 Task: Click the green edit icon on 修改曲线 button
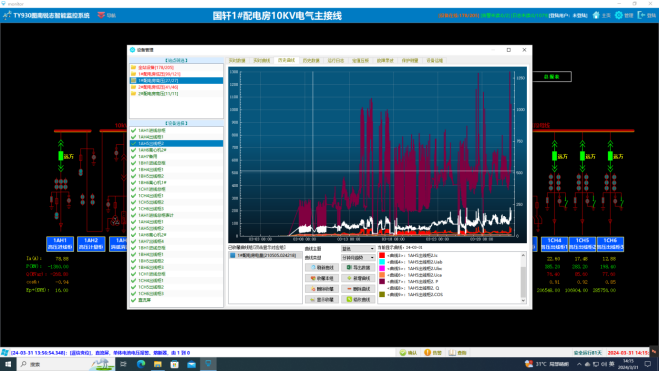click(x=349, y=300)
